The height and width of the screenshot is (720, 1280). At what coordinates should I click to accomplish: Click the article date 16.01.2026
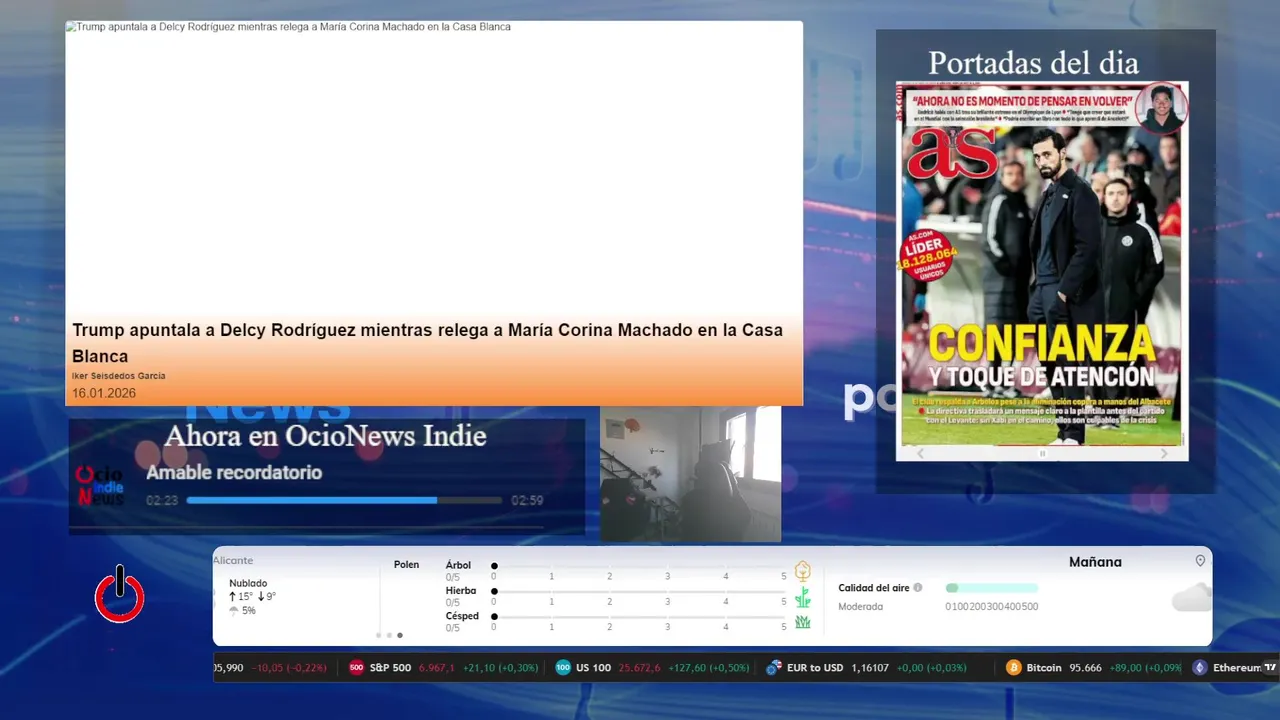104,393
